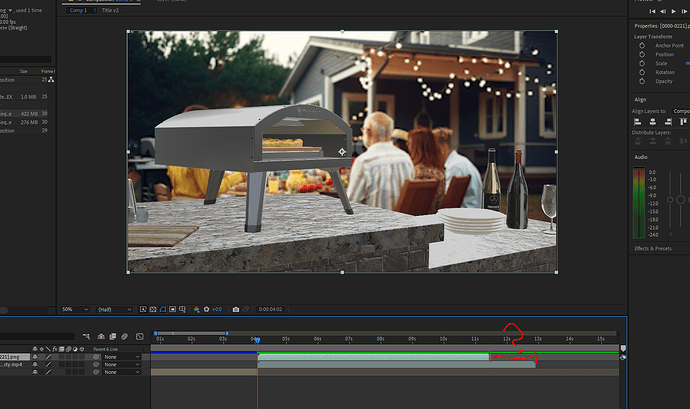Open composition mini-flowchart in timeline
Image resolution: width=690 pixels, height=409 pixels.
click(x=86, y=336)
